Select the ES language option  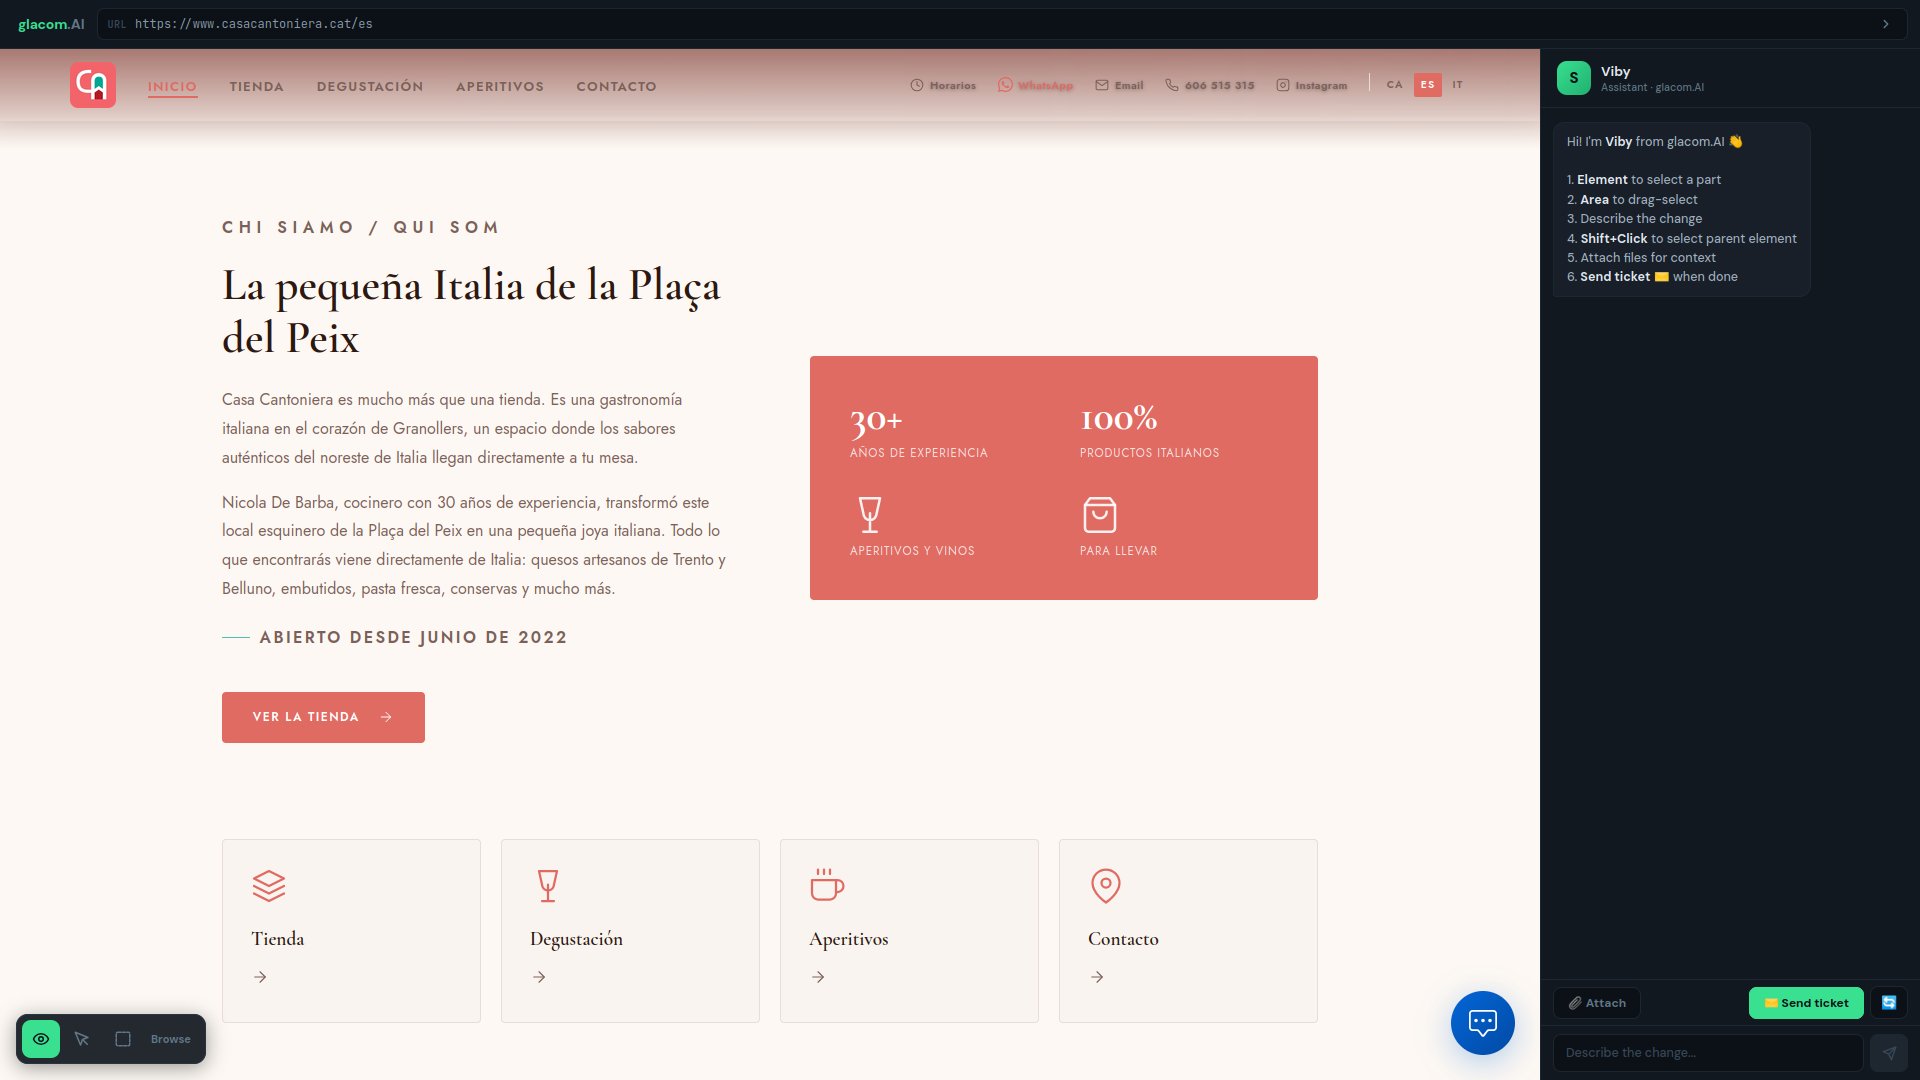pos(1428,85)
